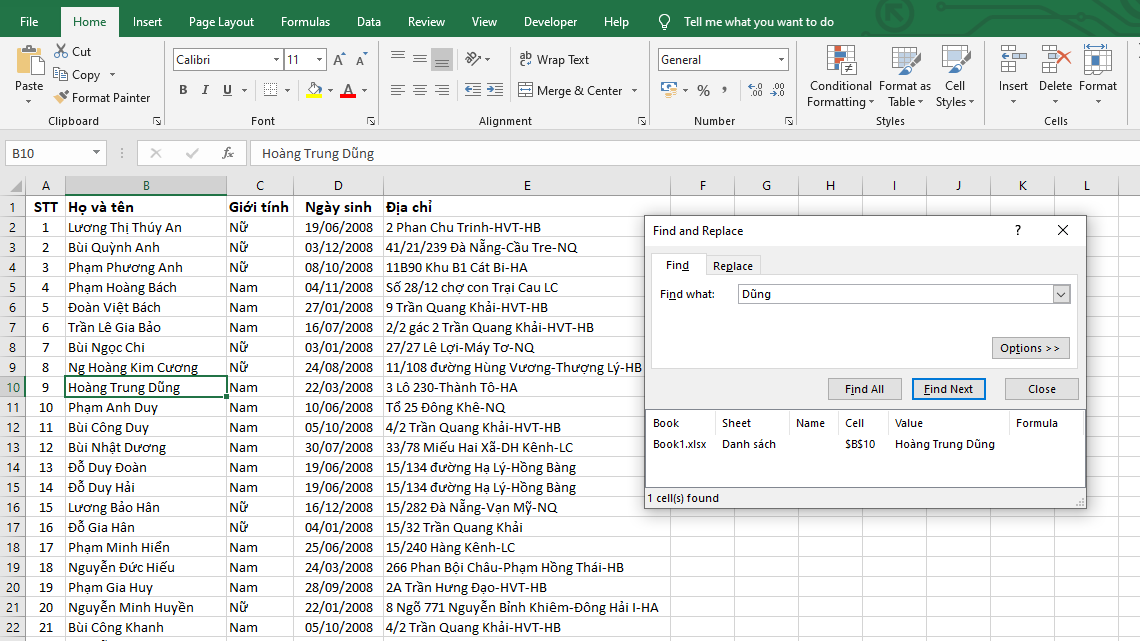Viewport: 1140px width, 641px height.
Task: Open the Formulas ribbon tab
Action: (305, 20)
